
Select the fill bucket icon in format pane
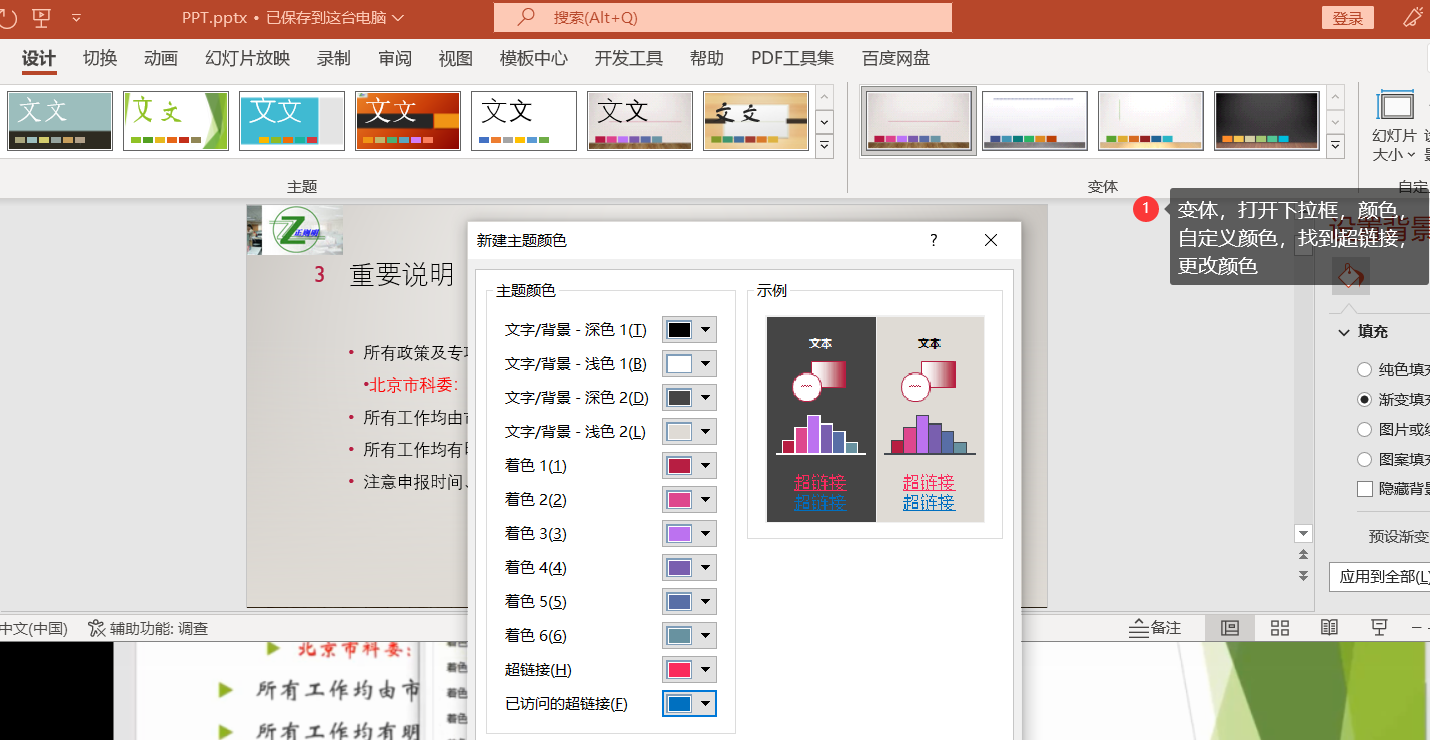click(1351, 275)
